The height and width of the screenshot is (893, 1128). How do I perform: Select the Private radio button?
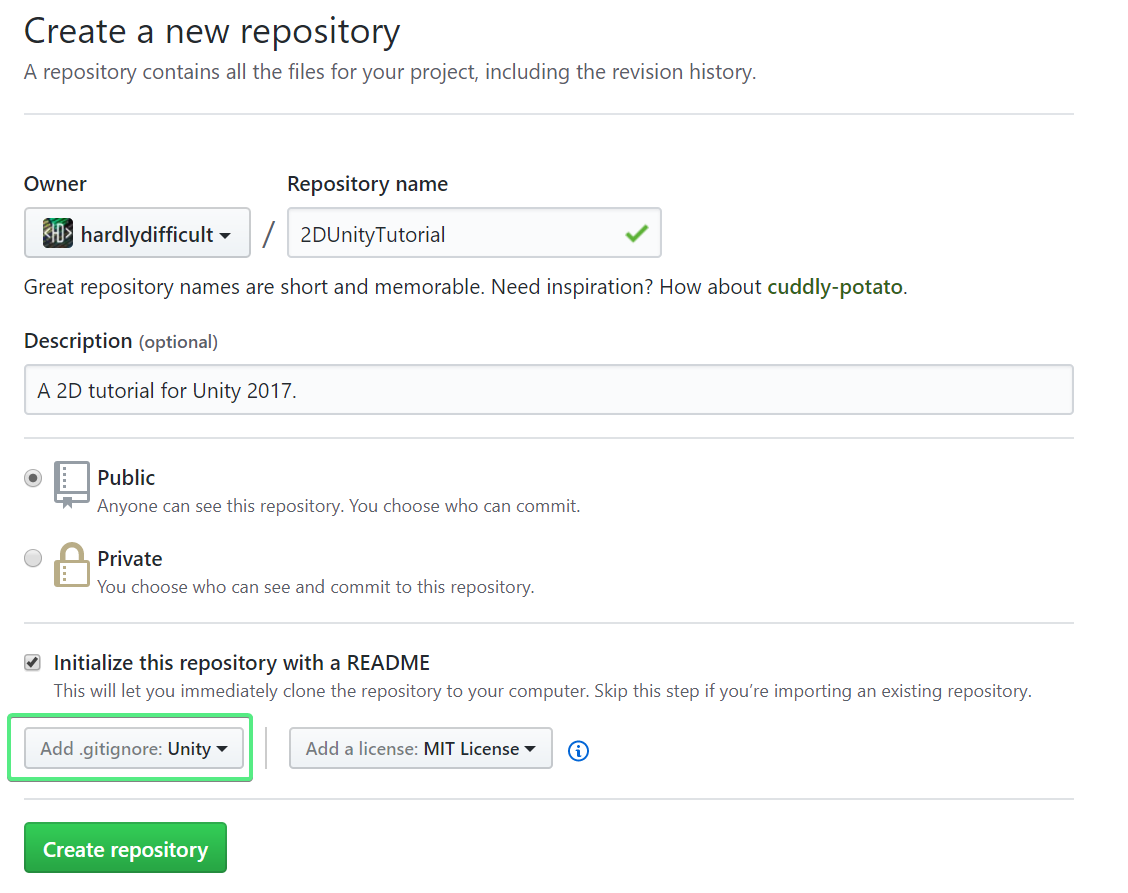tap(33, 558)
